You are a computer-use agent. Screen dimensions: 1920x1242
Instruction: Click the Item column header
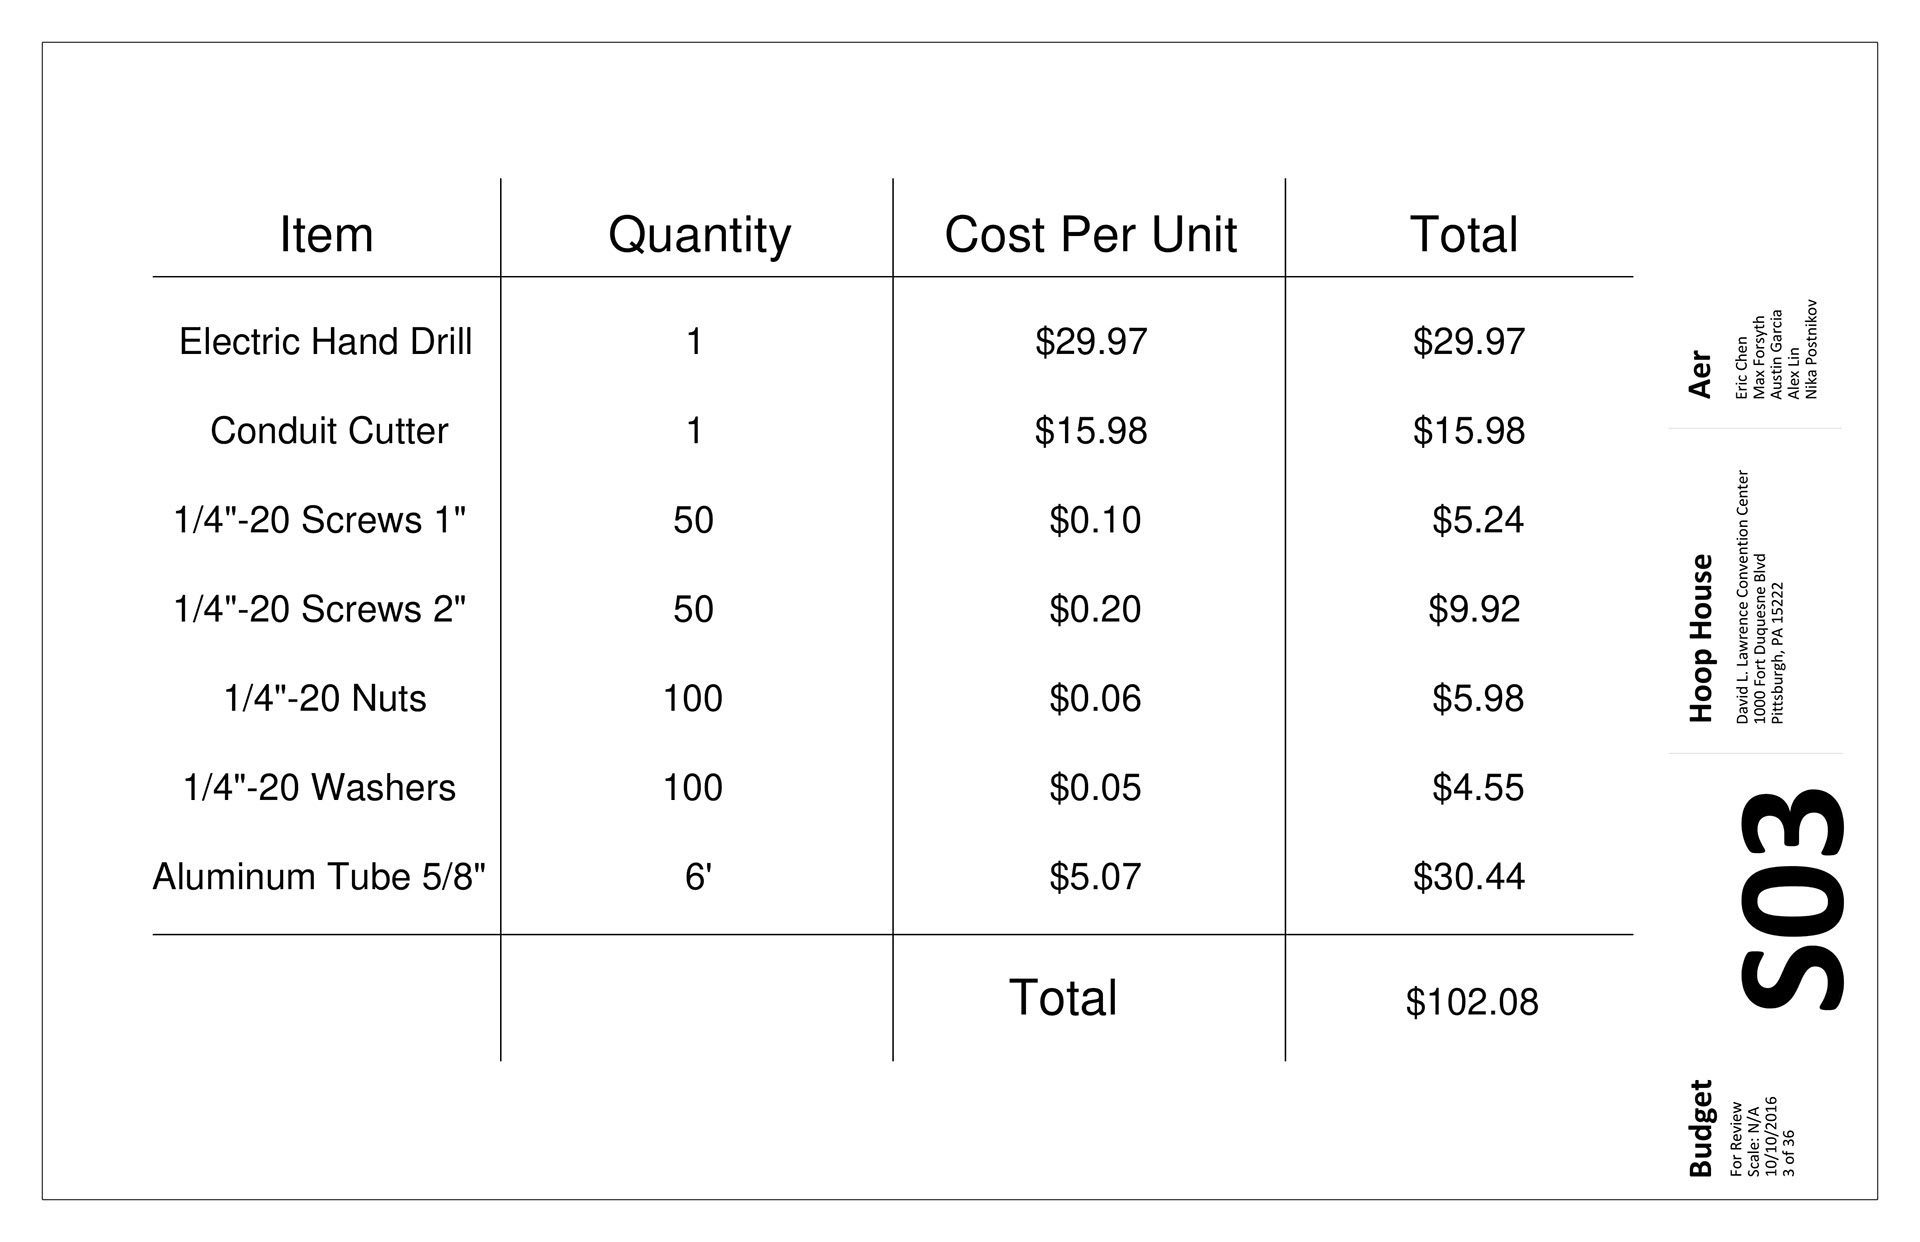[x=326, y=235]
